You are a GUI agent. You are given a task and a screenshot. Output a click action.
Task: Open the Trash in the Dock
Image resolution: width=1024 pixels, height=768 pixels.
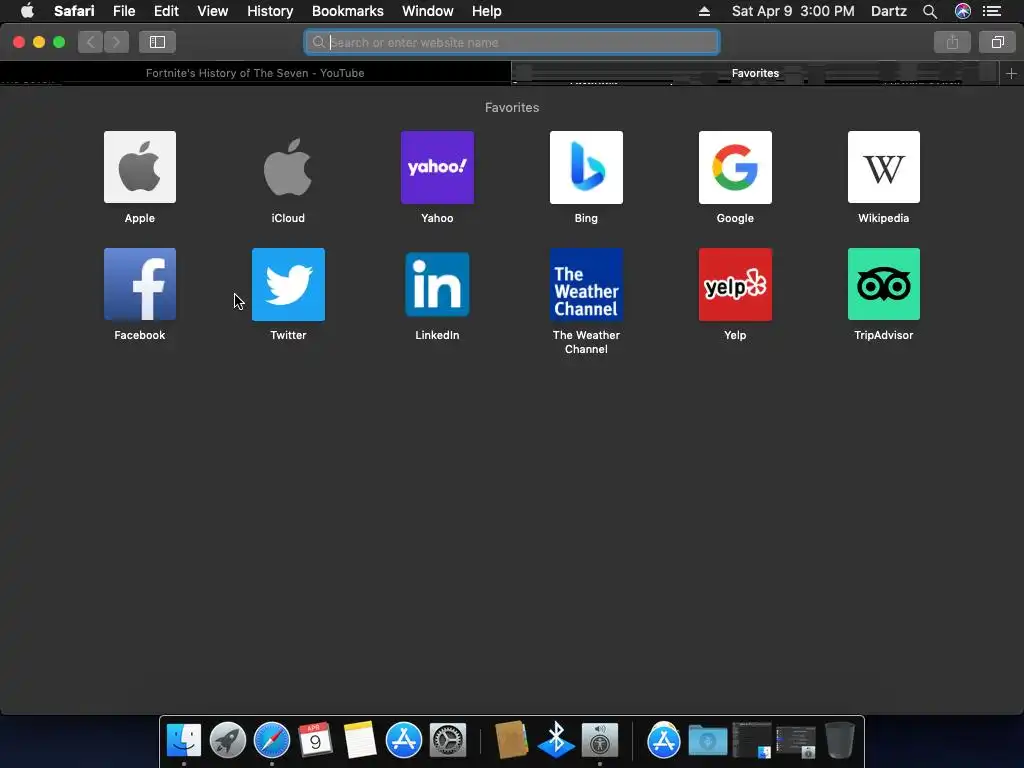tap(840, 740)
